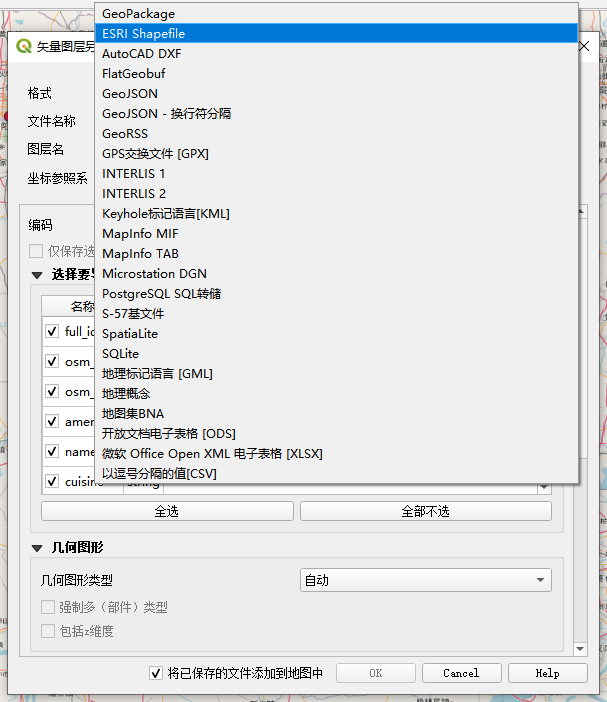The height and width of the screenshot is (702, 607).
Task: Pick GeoRSS from the format list
Action: point(336,133)
